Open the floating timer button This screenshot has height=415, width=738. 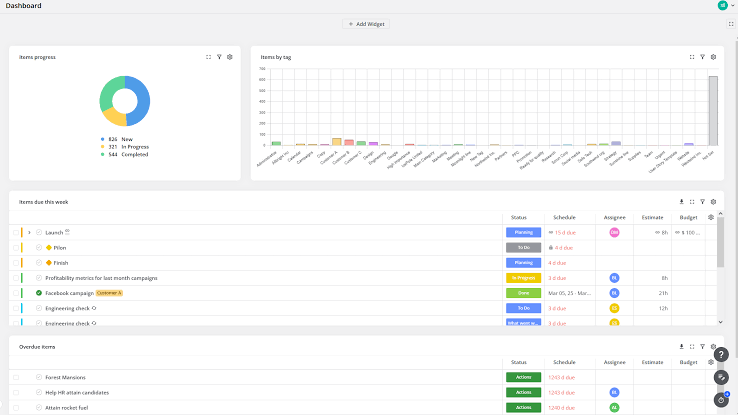click(x=721, y=400)
